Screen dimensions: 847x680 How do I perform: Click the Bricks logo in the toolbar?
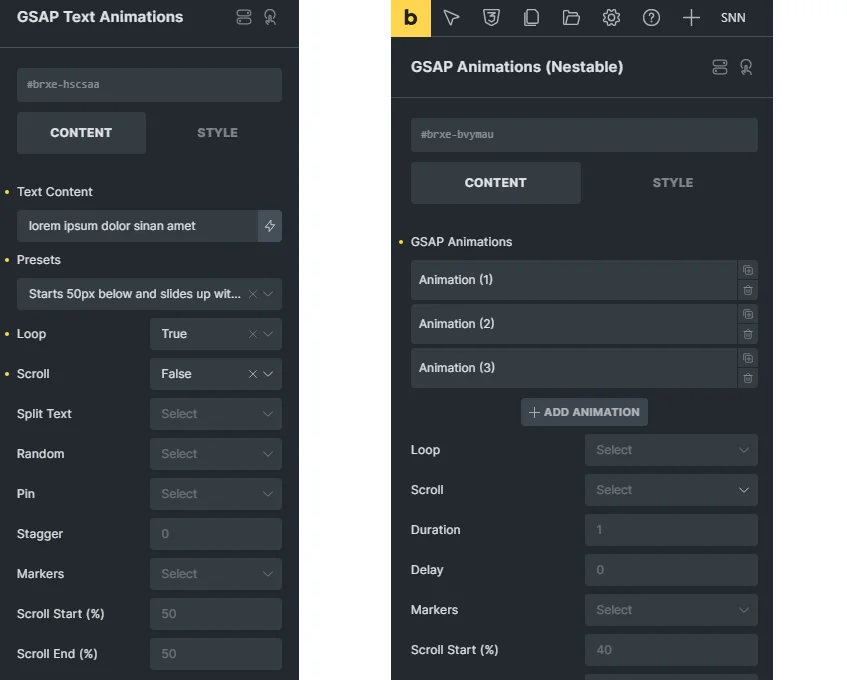pyautogui.click(x=410, y=18)
